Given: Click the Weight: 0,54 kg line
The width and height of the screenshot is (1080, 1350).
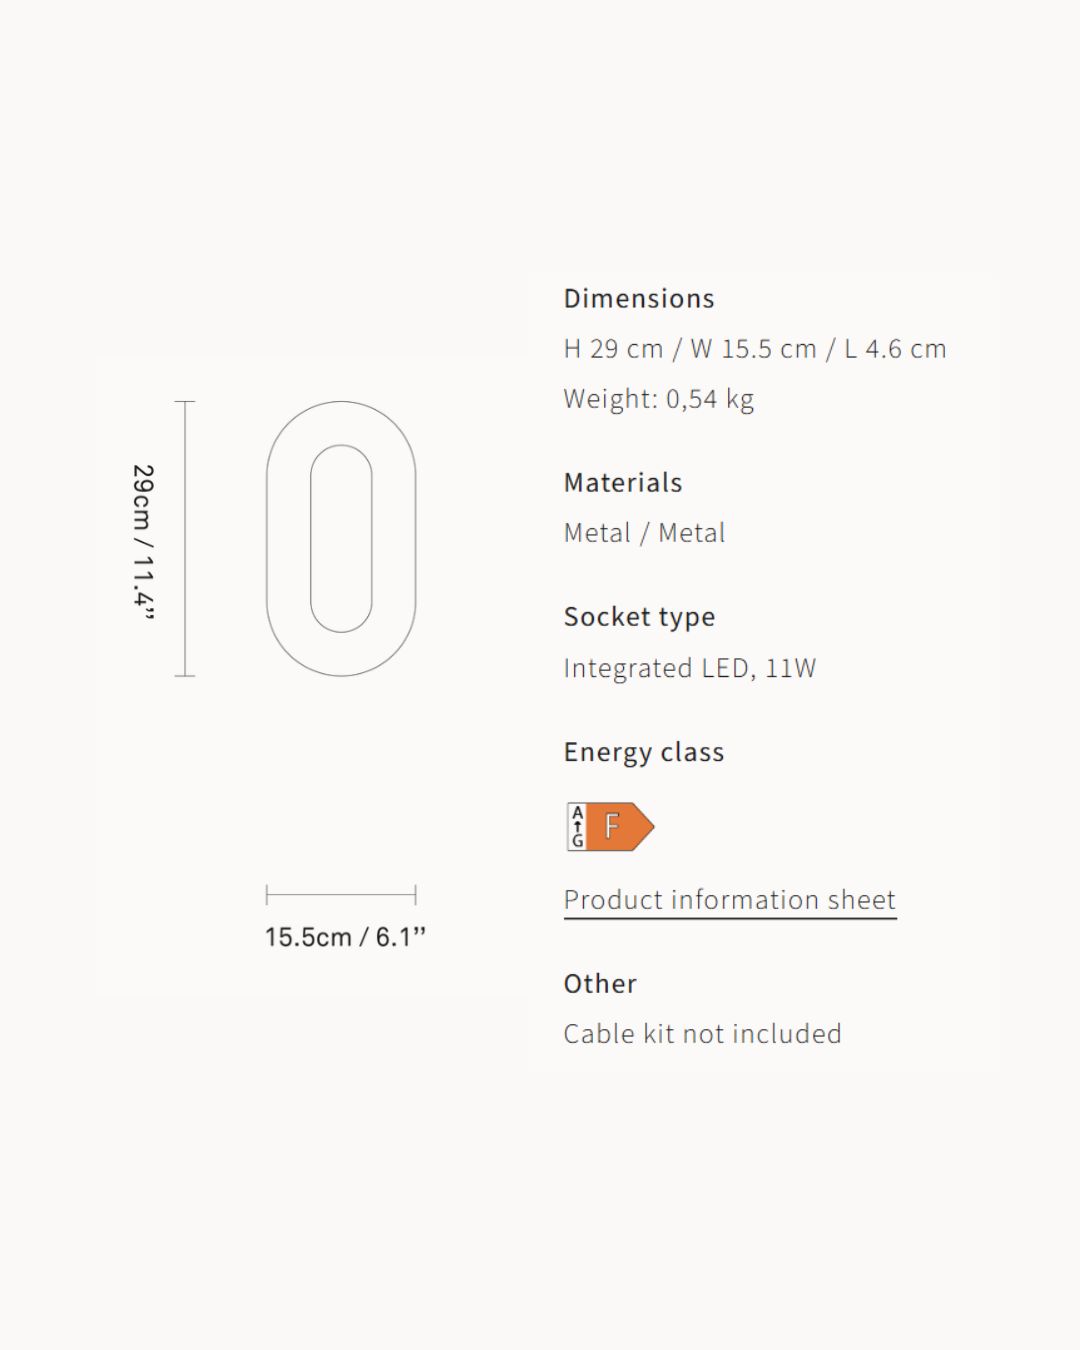Looking at the screenshot, I should coord(658,399).
